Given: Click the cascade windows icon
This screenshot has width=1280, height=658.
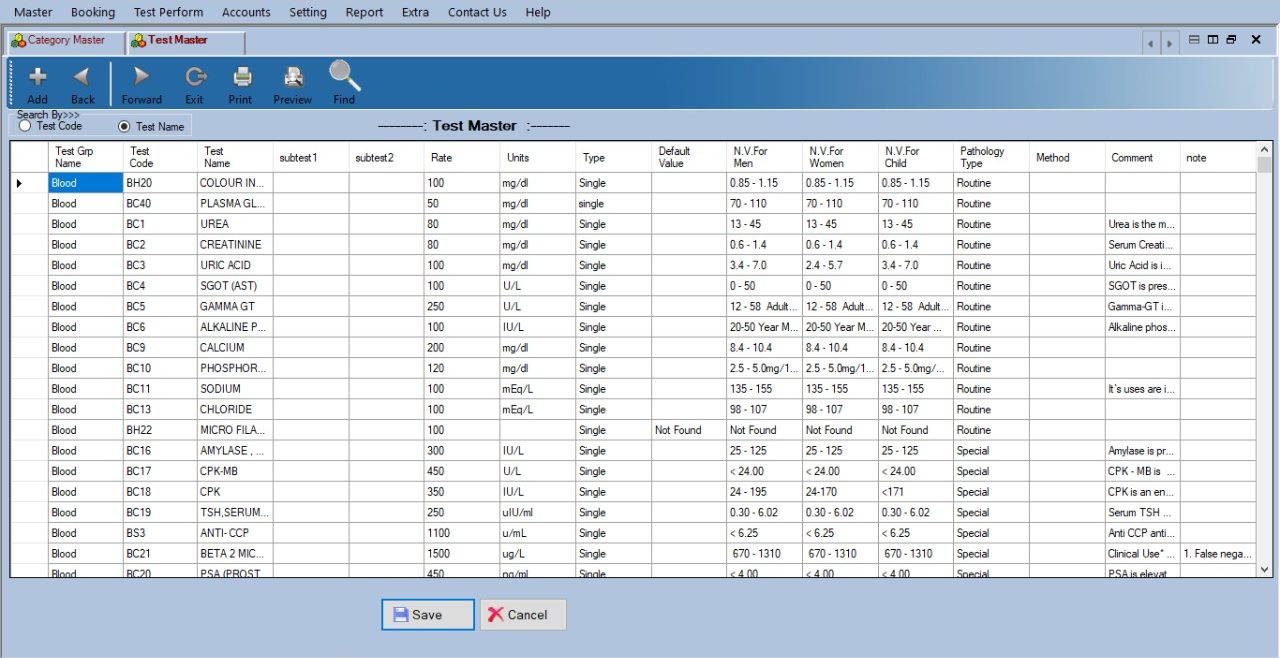Looking at the screenshot, I should [1231, 40].
